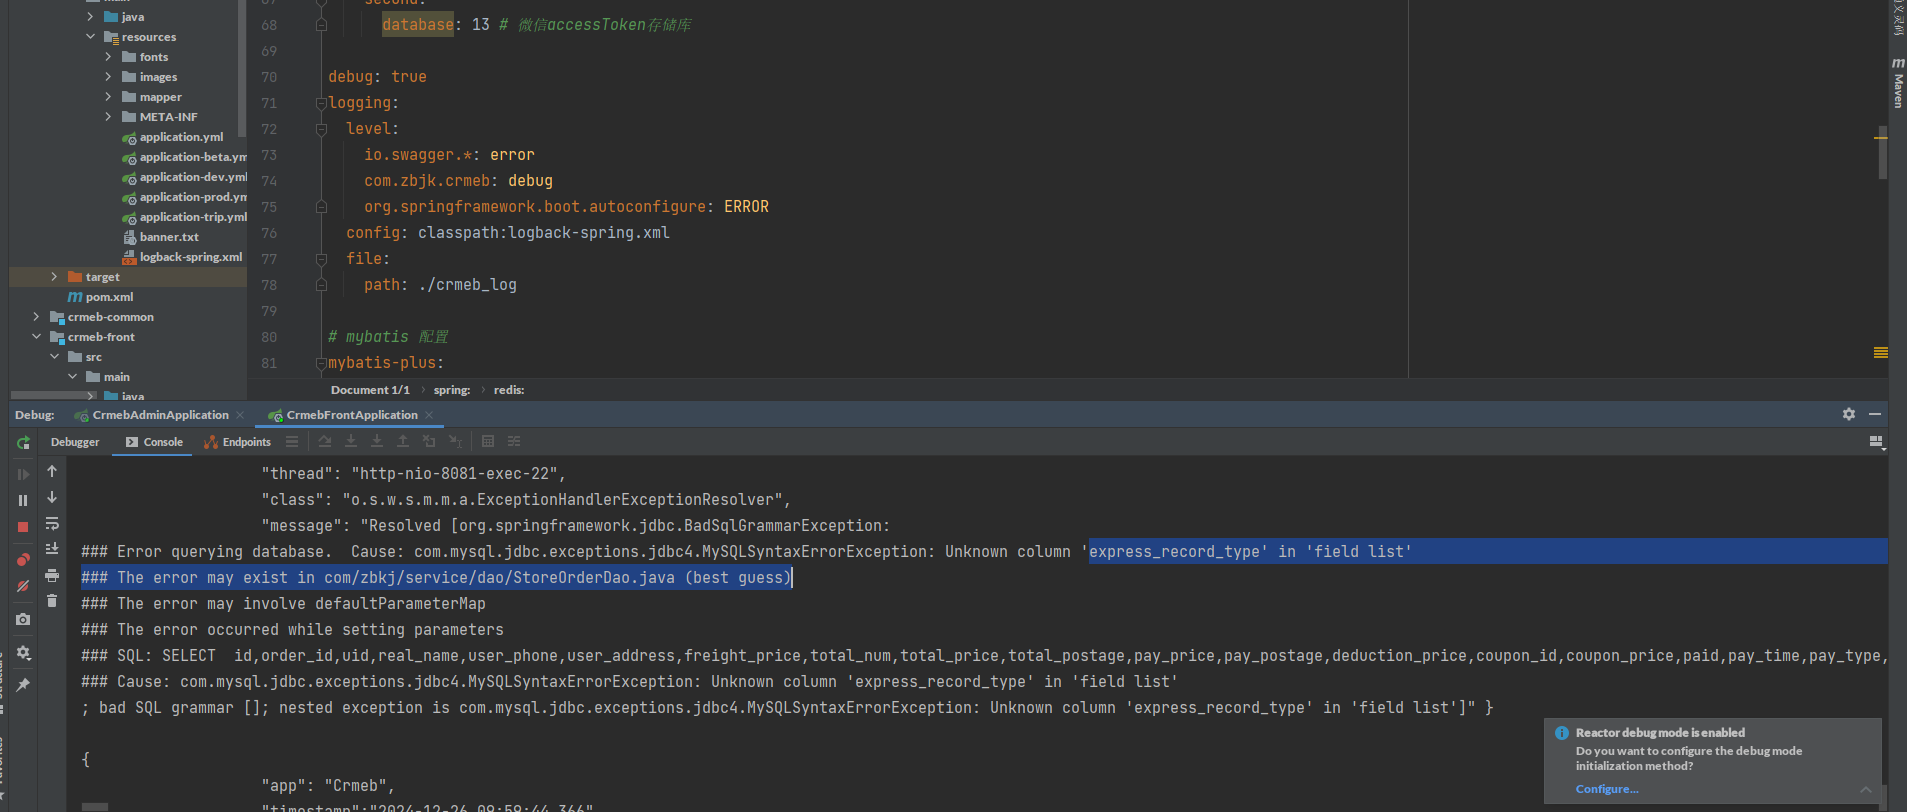This screenshot has height=812, width=1907.
Task: Expand the META-INF folder
Action: click(x=108, y=117)
